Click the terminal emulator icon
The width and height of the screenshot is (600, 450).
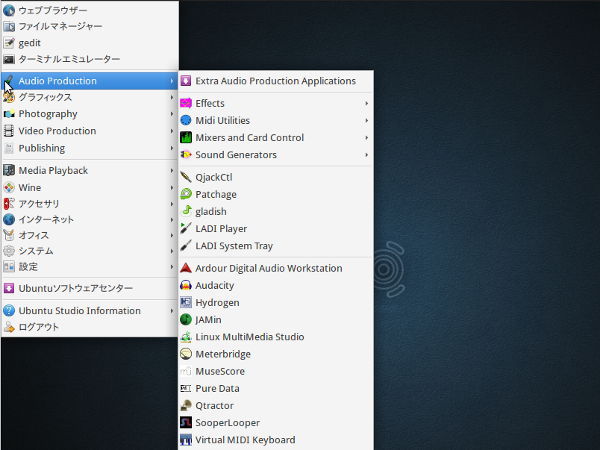(9, 59)
